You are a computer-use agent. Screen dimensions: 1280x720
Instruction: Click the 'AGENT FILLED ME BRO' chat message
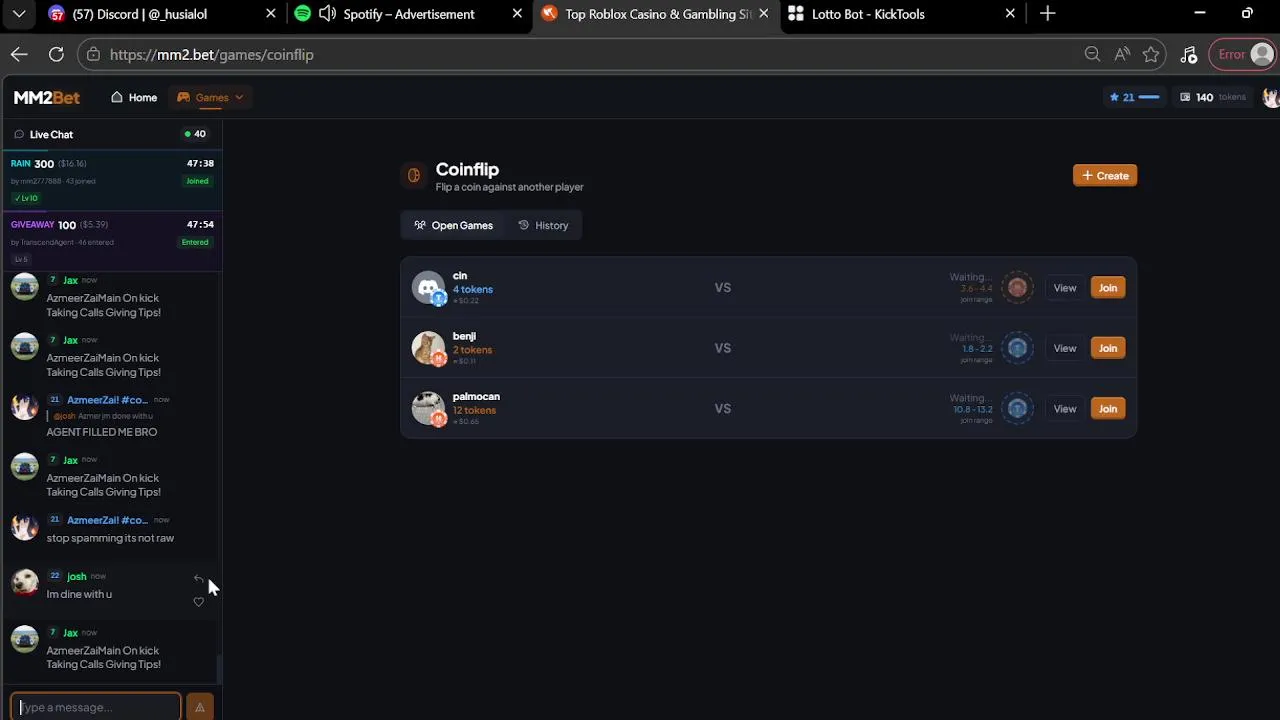pyautogui.click(x=102, y=432)
